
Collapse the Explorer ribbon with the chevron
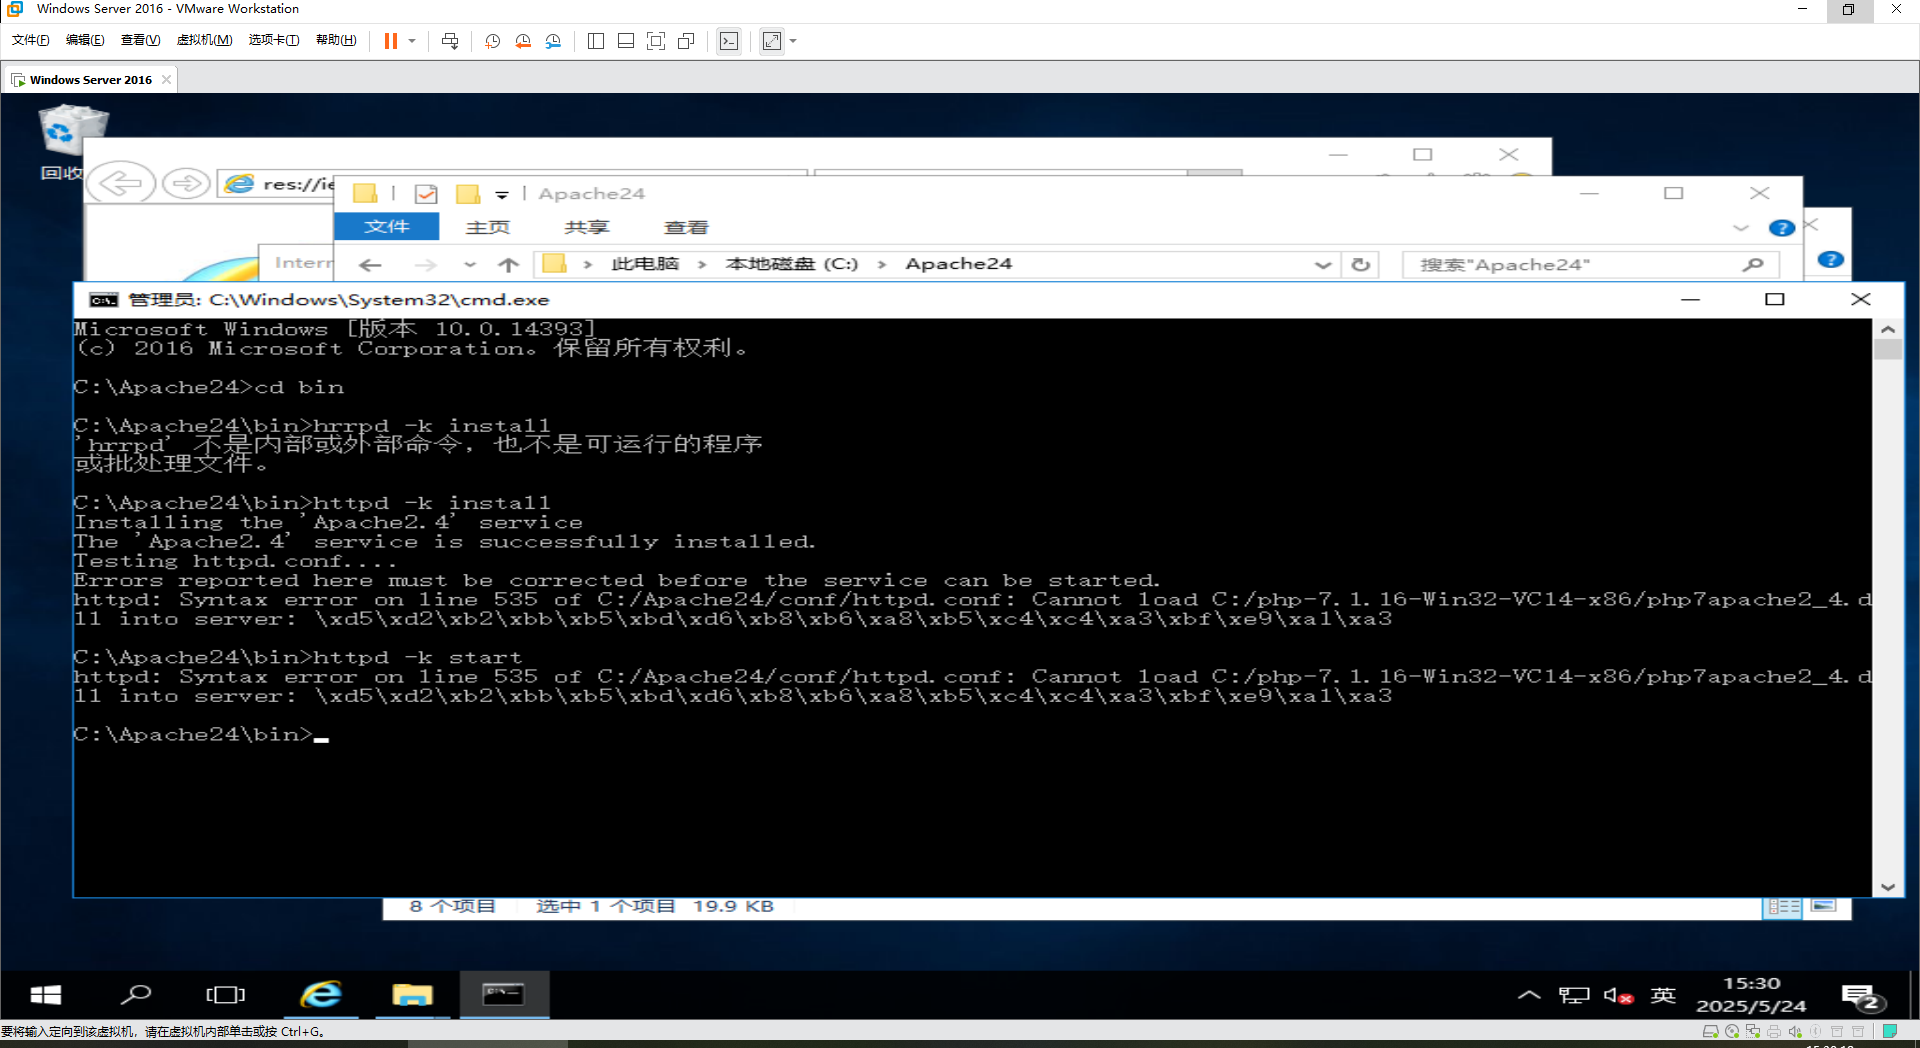[x=1741, y=228]
